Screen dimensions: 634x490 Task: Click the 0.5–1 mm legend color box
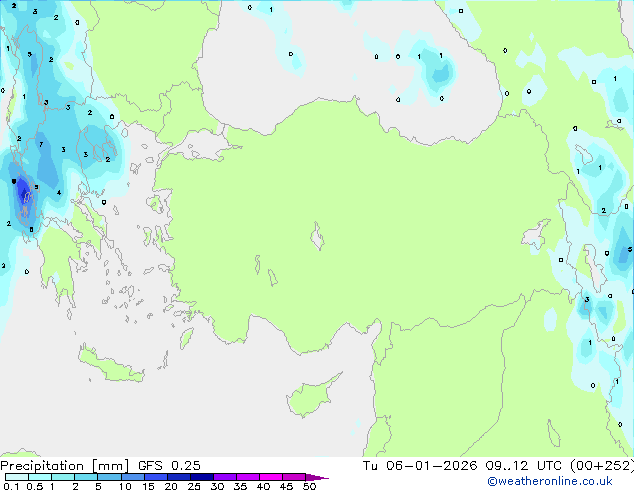coord(40,477)
